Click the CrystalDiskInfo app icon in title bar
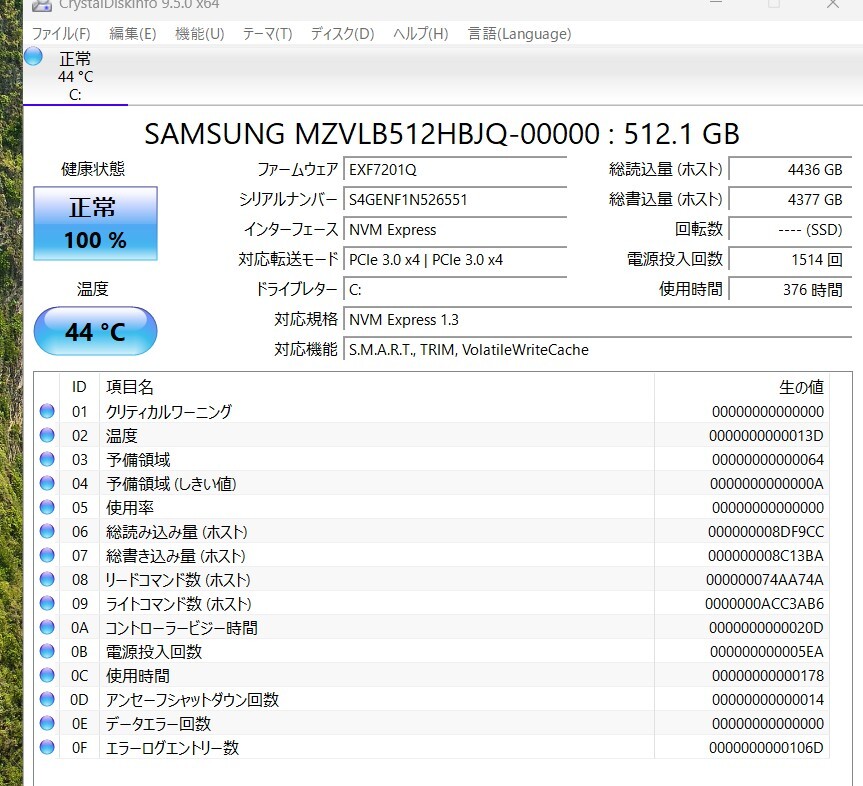 (42, 5)
